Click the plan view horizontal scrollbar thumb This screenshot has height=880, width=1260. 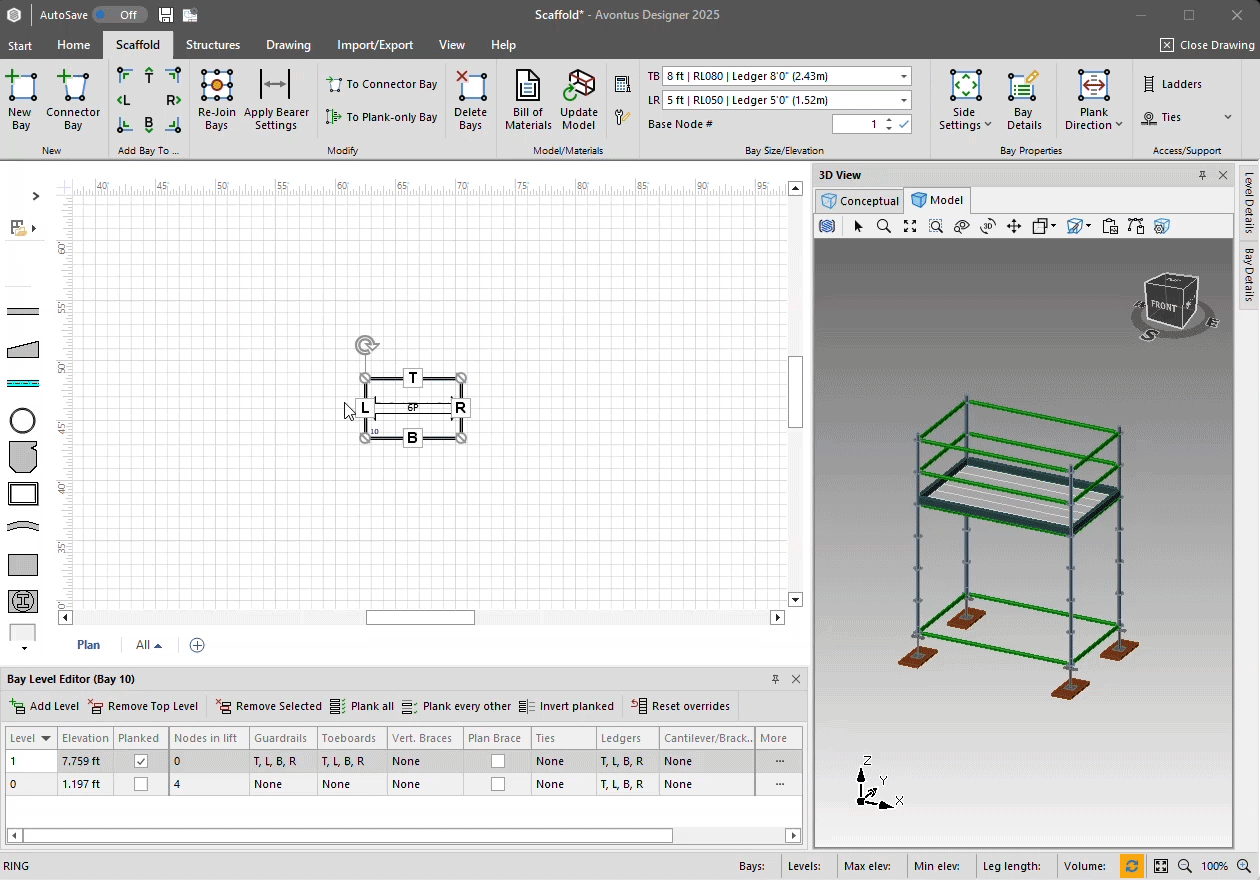click(420, 618)
